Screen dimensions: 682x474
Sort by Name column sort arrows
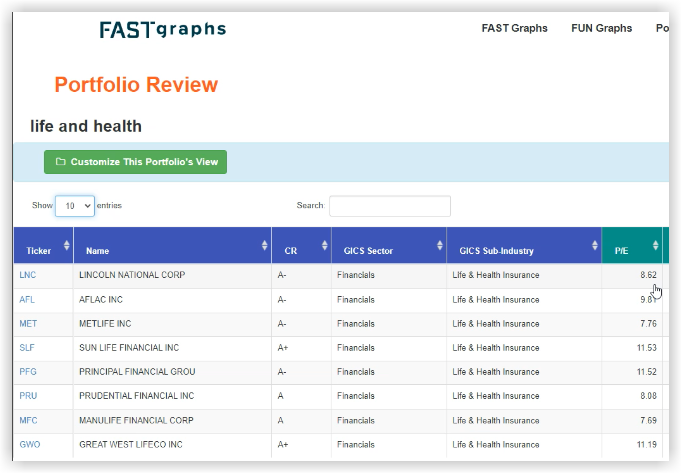264,245
